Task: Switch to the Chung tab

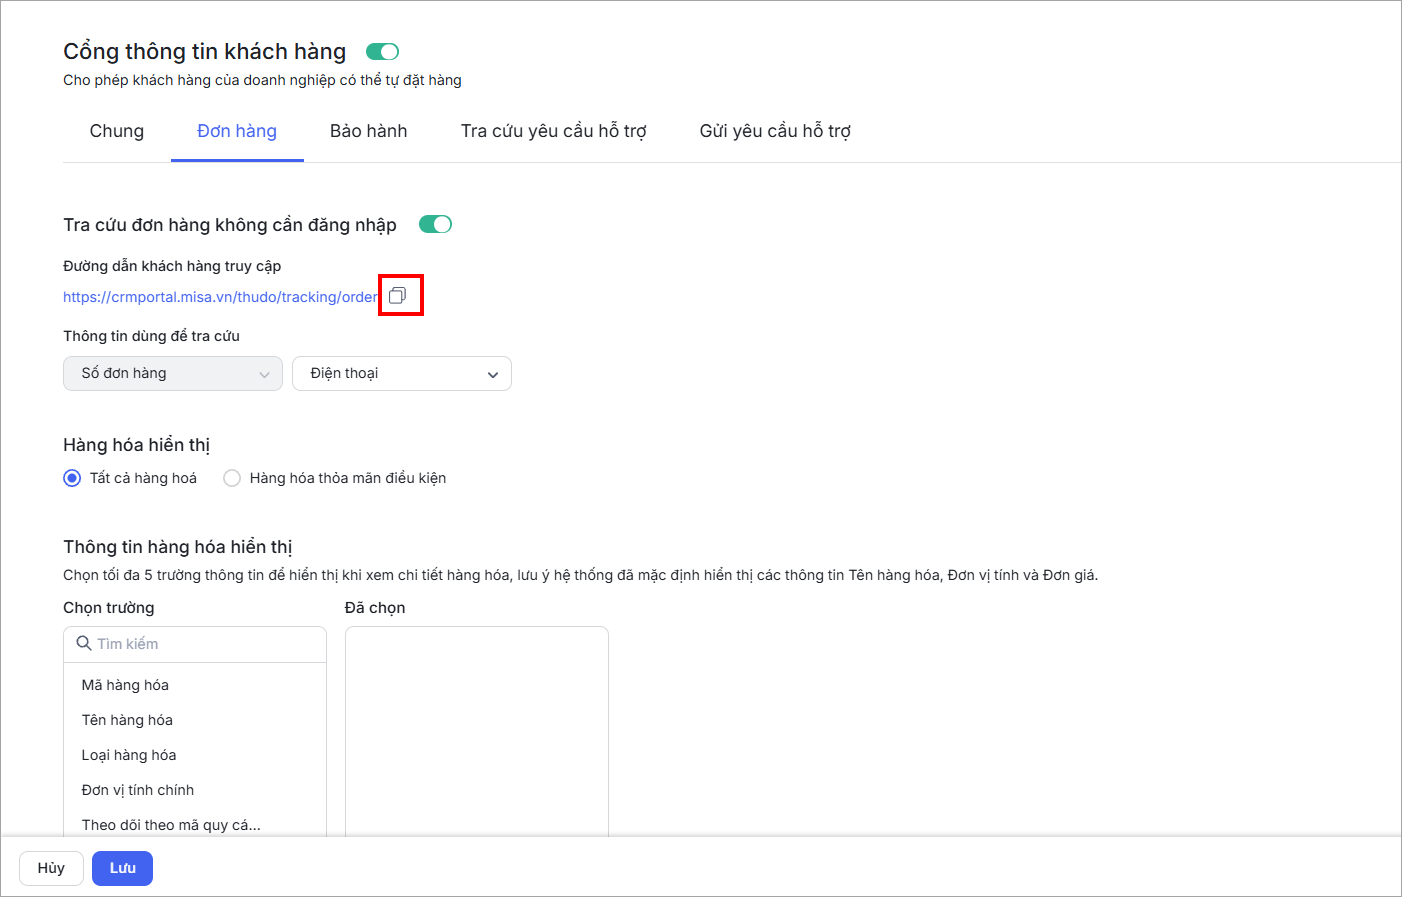Action: tap(117, 131)
